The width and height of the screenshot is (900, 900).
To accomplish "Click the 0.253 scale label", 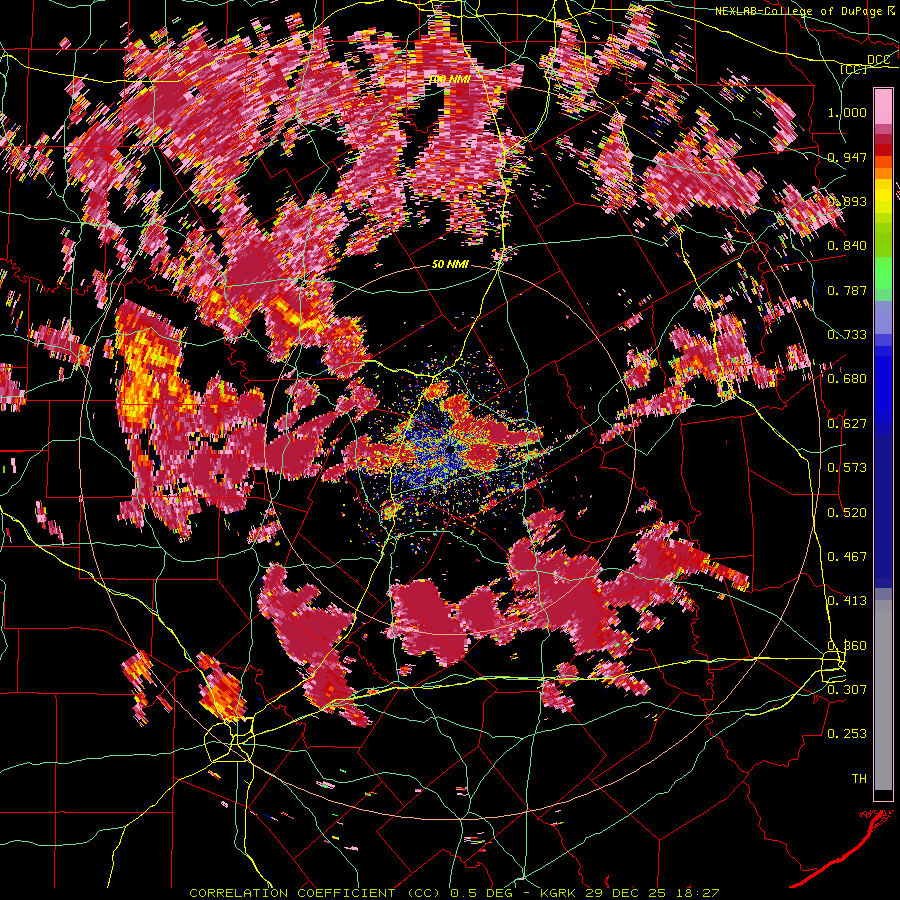I will pyautogui.click(x=847, y=734).
